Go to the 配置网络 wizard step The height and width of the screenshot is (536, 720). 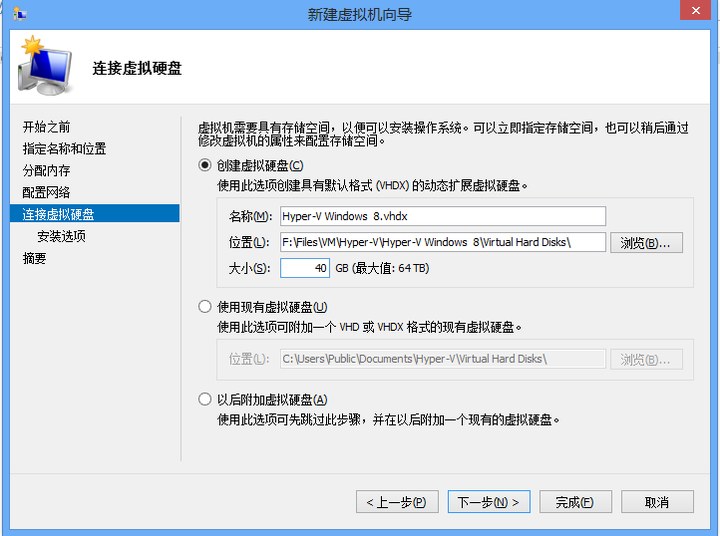[x=46, y=192]
